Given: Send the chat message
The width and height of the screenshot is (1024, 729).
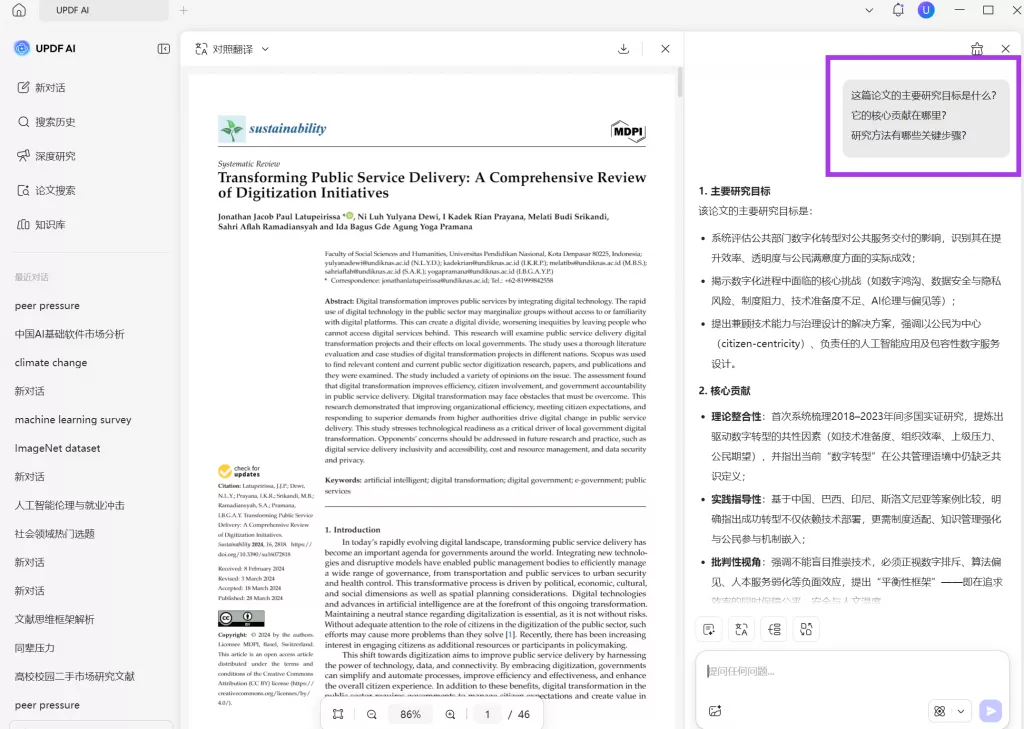Looking at the screenshot, I should (x=990, y=711).
